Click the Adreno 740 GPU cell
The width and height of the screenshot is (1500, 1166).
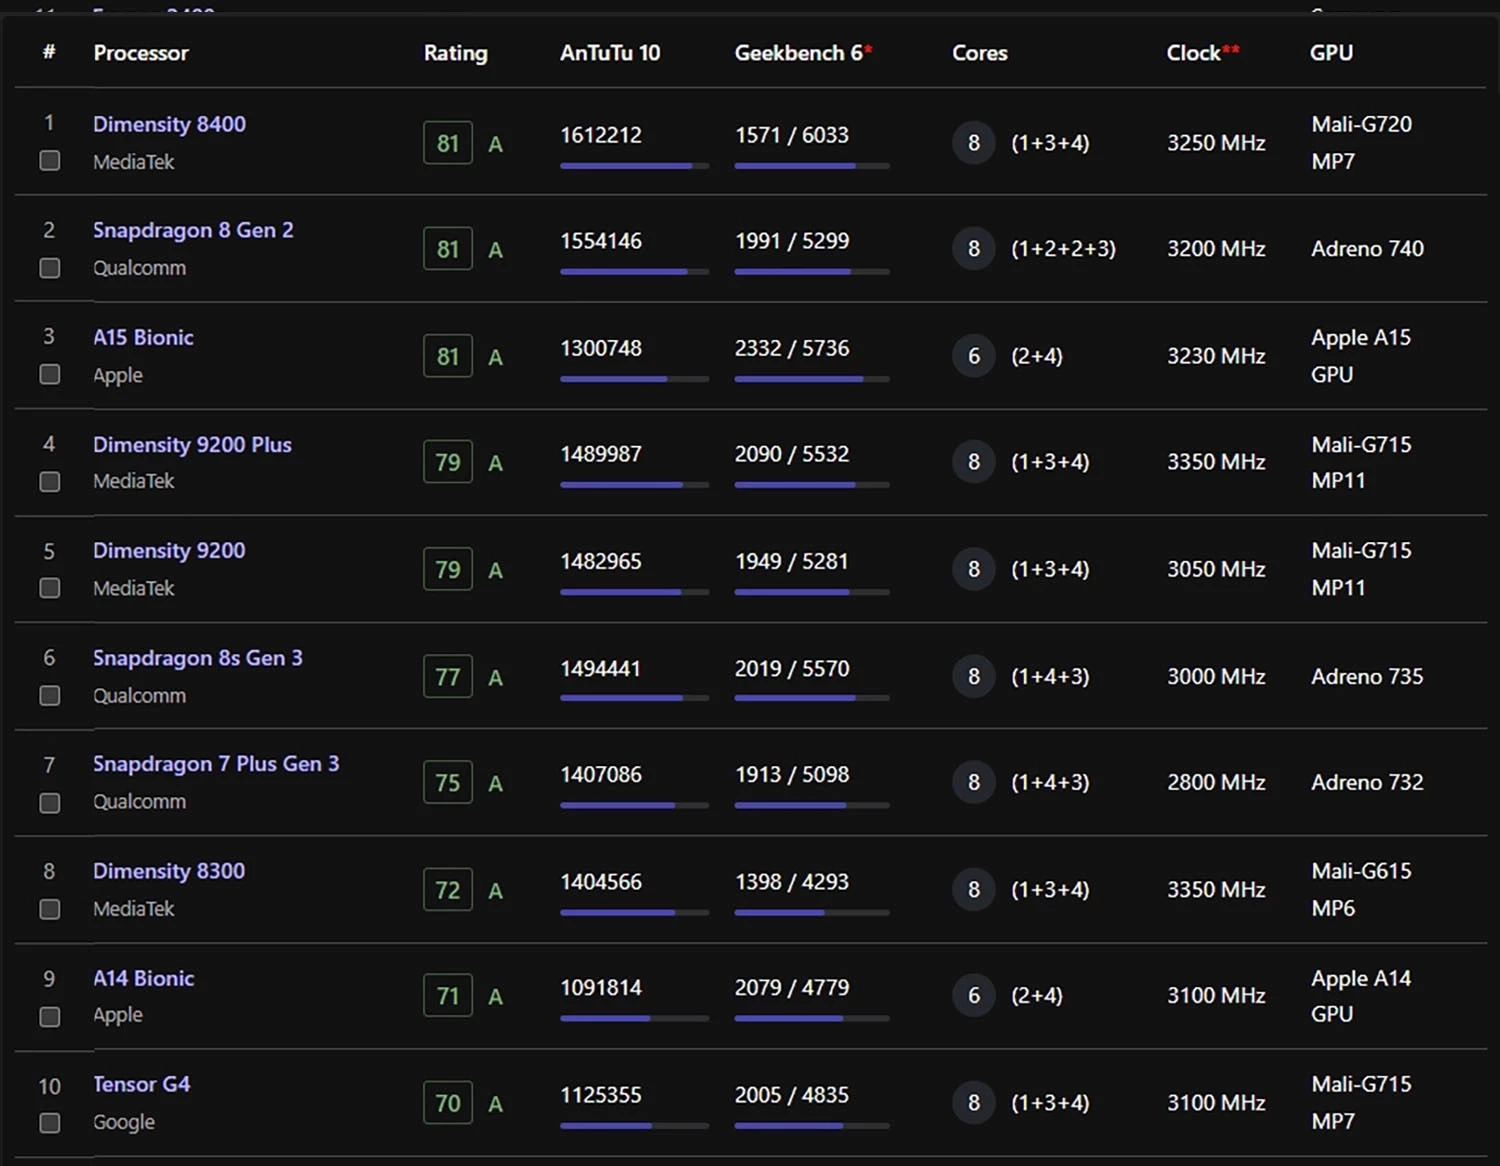pos(1367,248)
